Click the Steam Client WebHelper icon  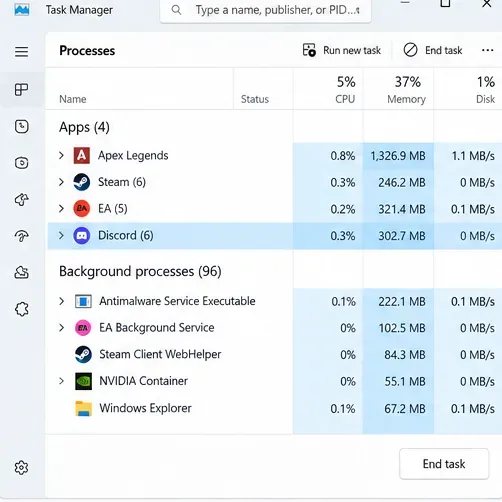pyautogui.click(x=83, y=354)
